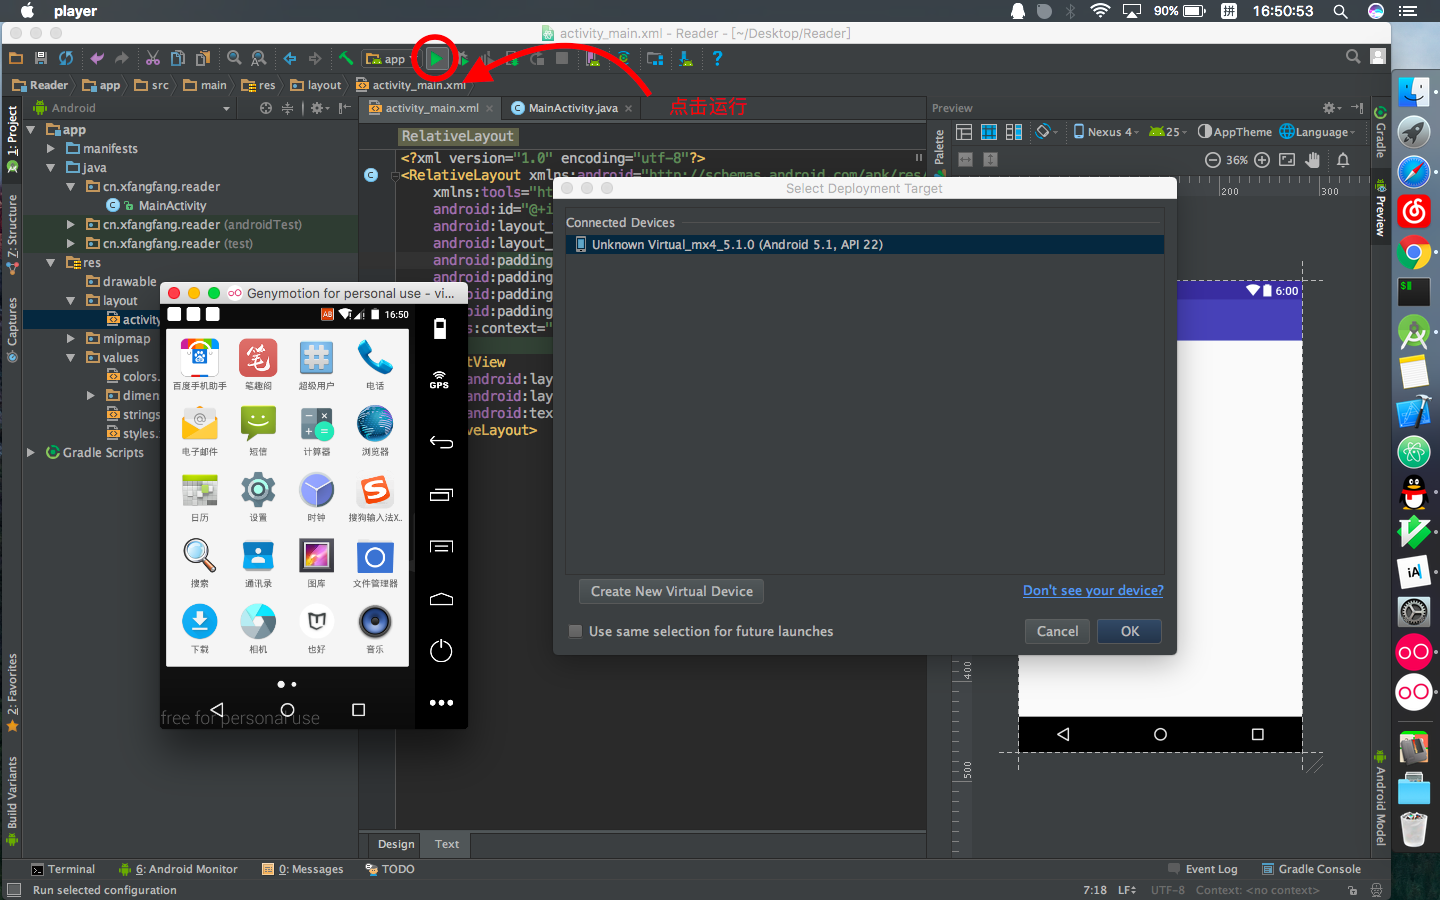This screenshot has height=900, width=1440.
Task: Click OK in Select Deployment Target
Action: [1130, 631]
